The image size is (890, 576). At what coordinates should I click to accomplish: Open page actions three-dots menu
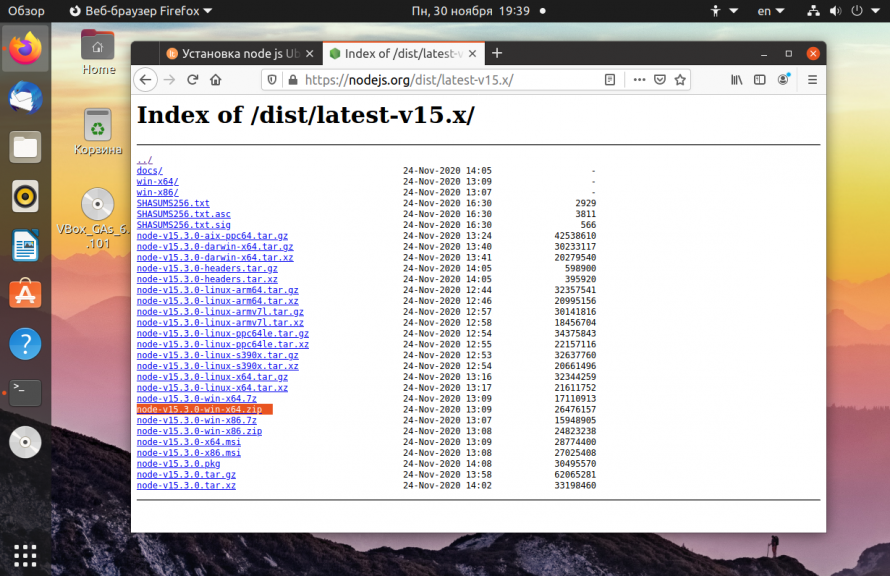coord(639,80)
